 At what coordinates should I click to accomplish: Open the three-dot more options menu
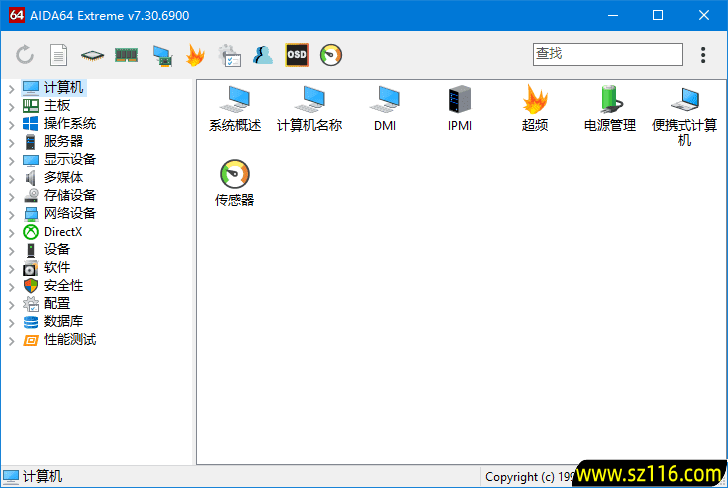pos(703,55)
